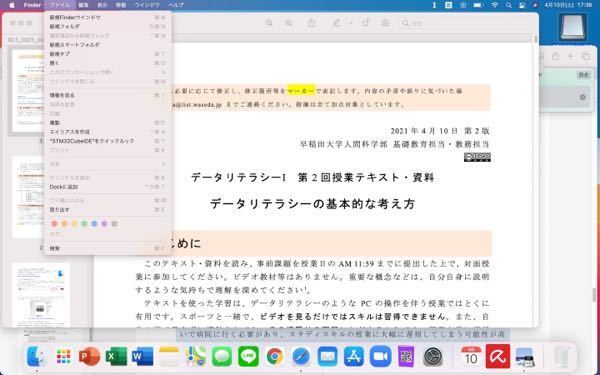
Task: Choose 新規タブ from the File menu
Action: (108, 54)
